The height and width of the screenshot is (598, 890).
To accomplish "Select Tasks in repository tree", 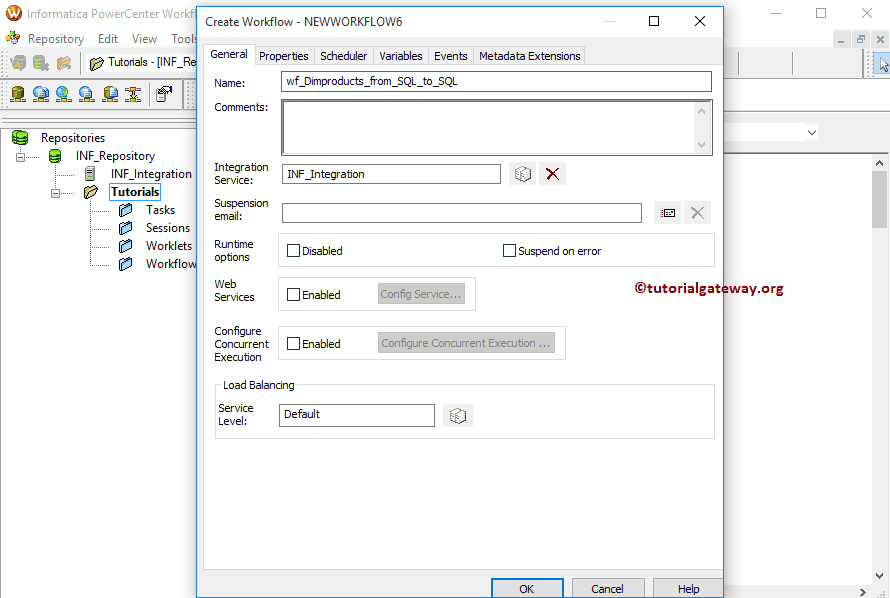I will (x=160, y=210).
